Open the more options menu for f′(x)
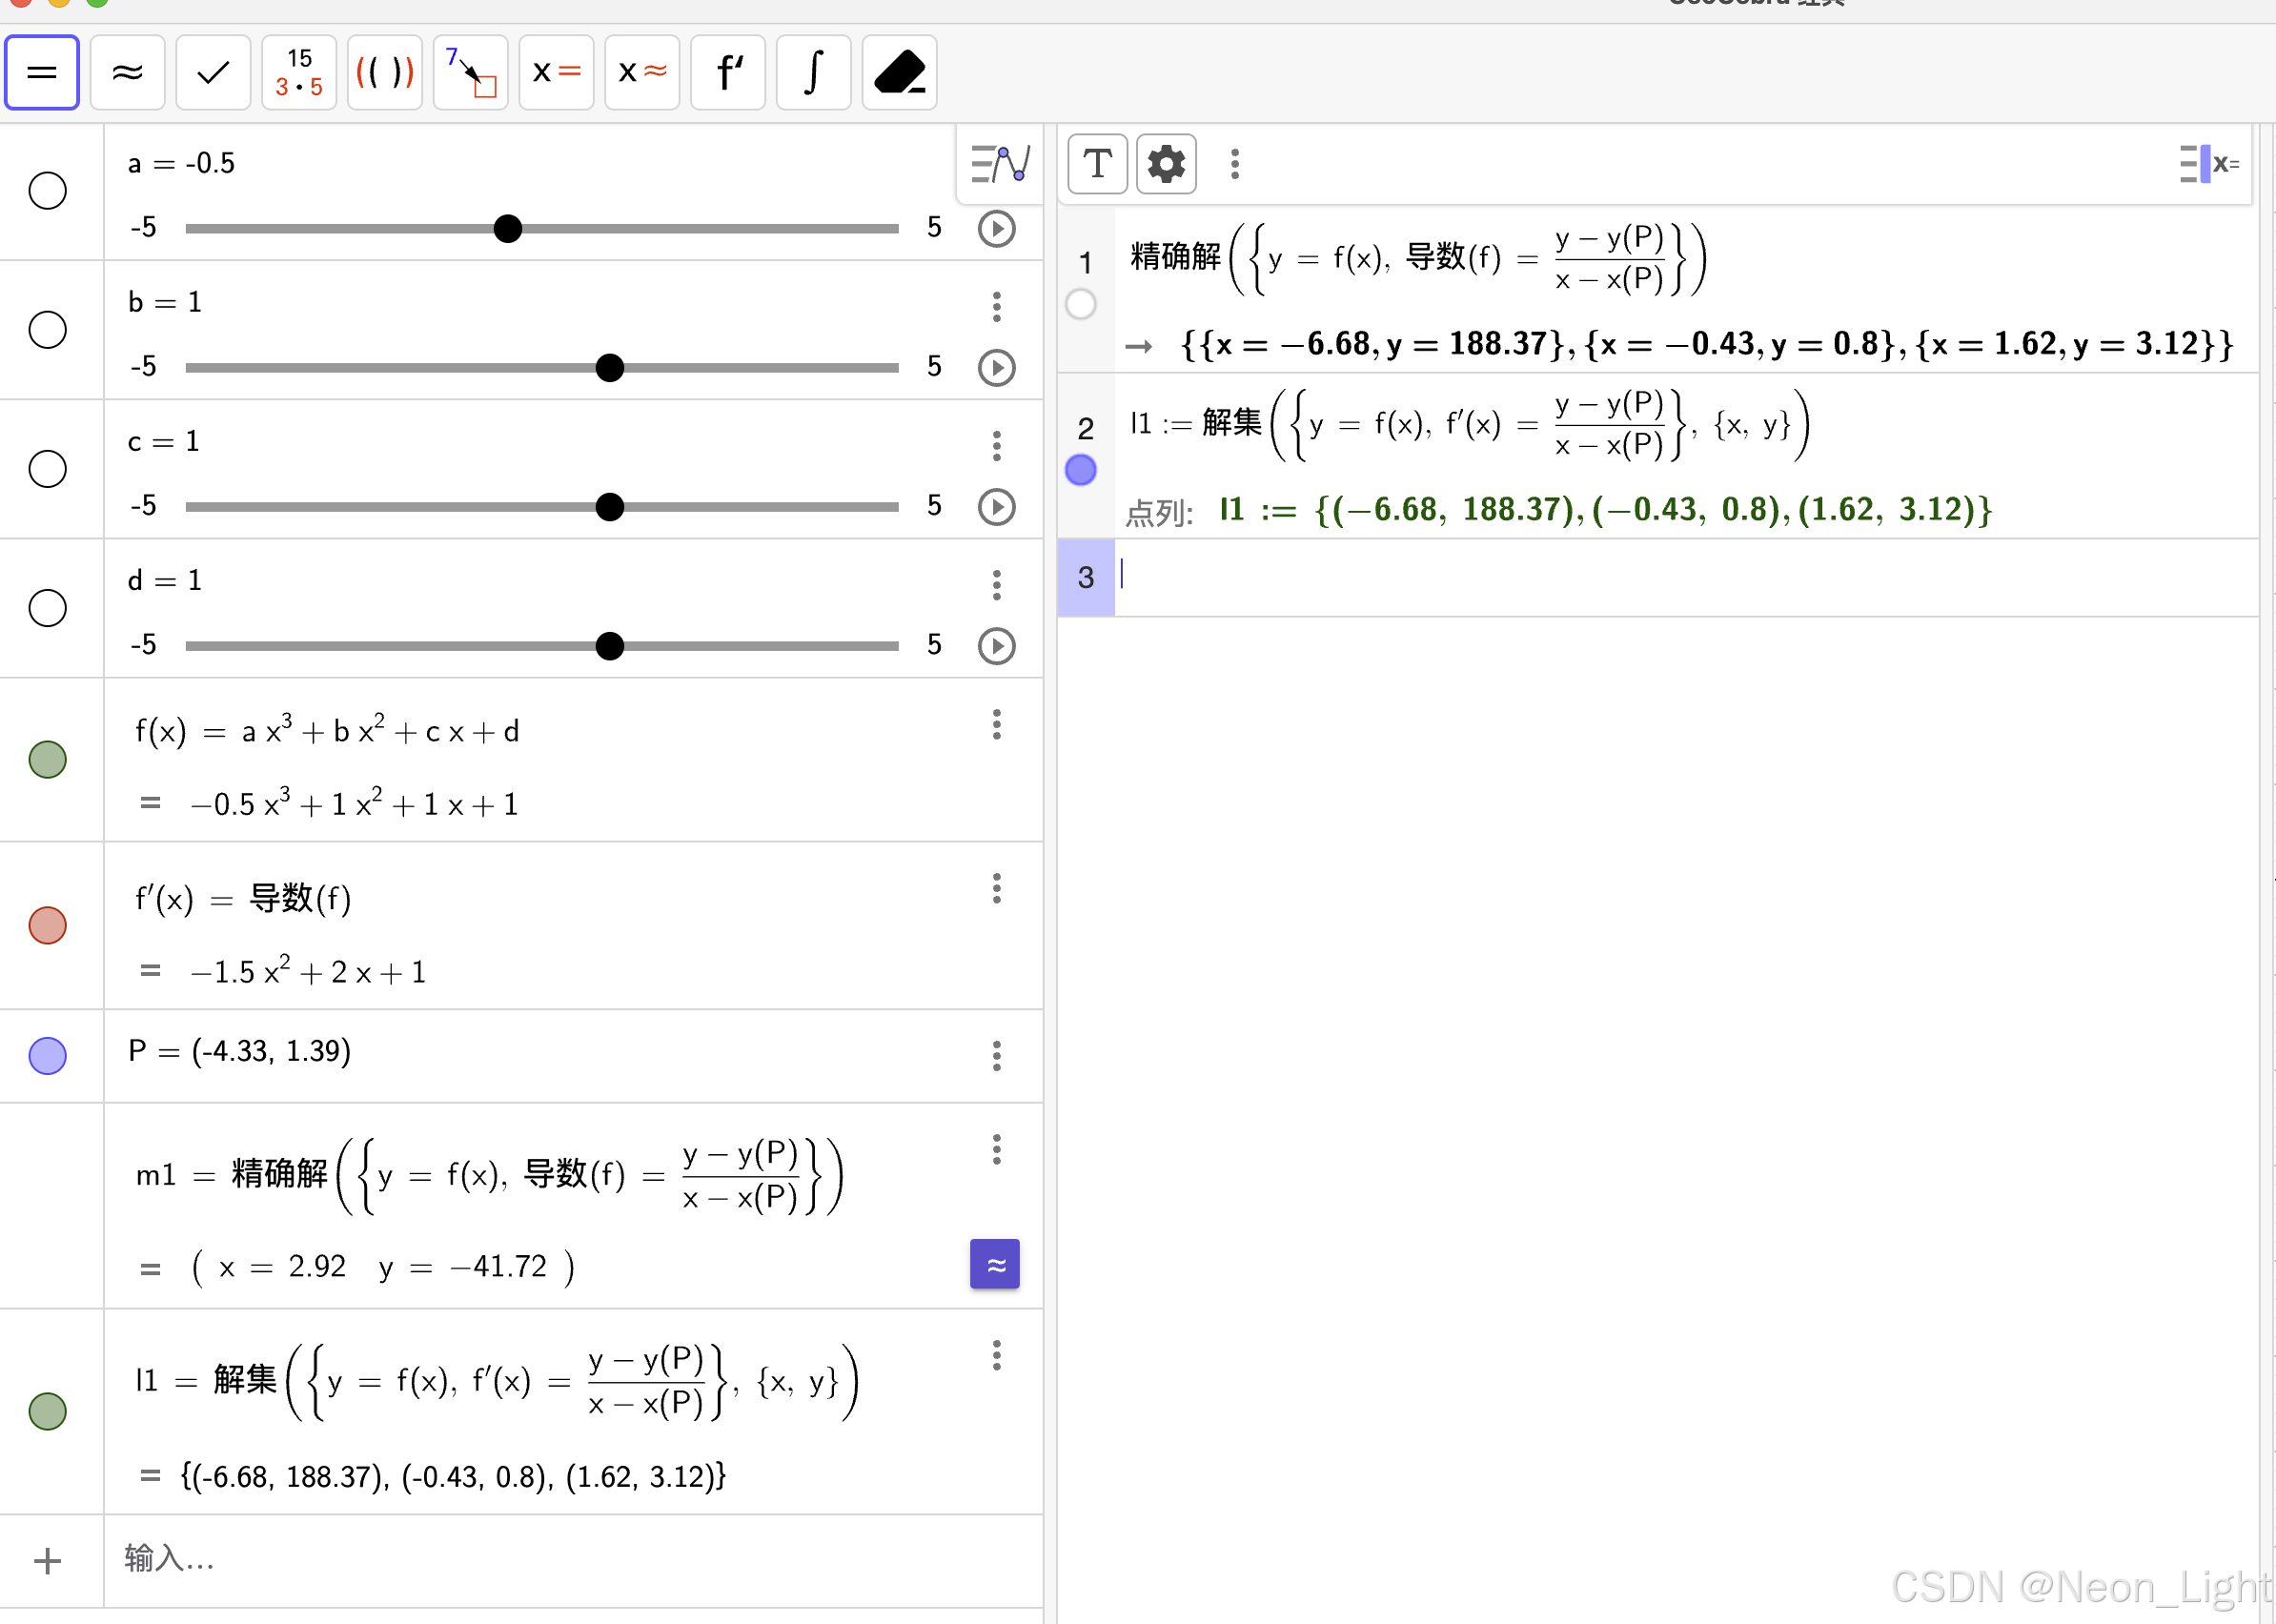 coord(996,888)
